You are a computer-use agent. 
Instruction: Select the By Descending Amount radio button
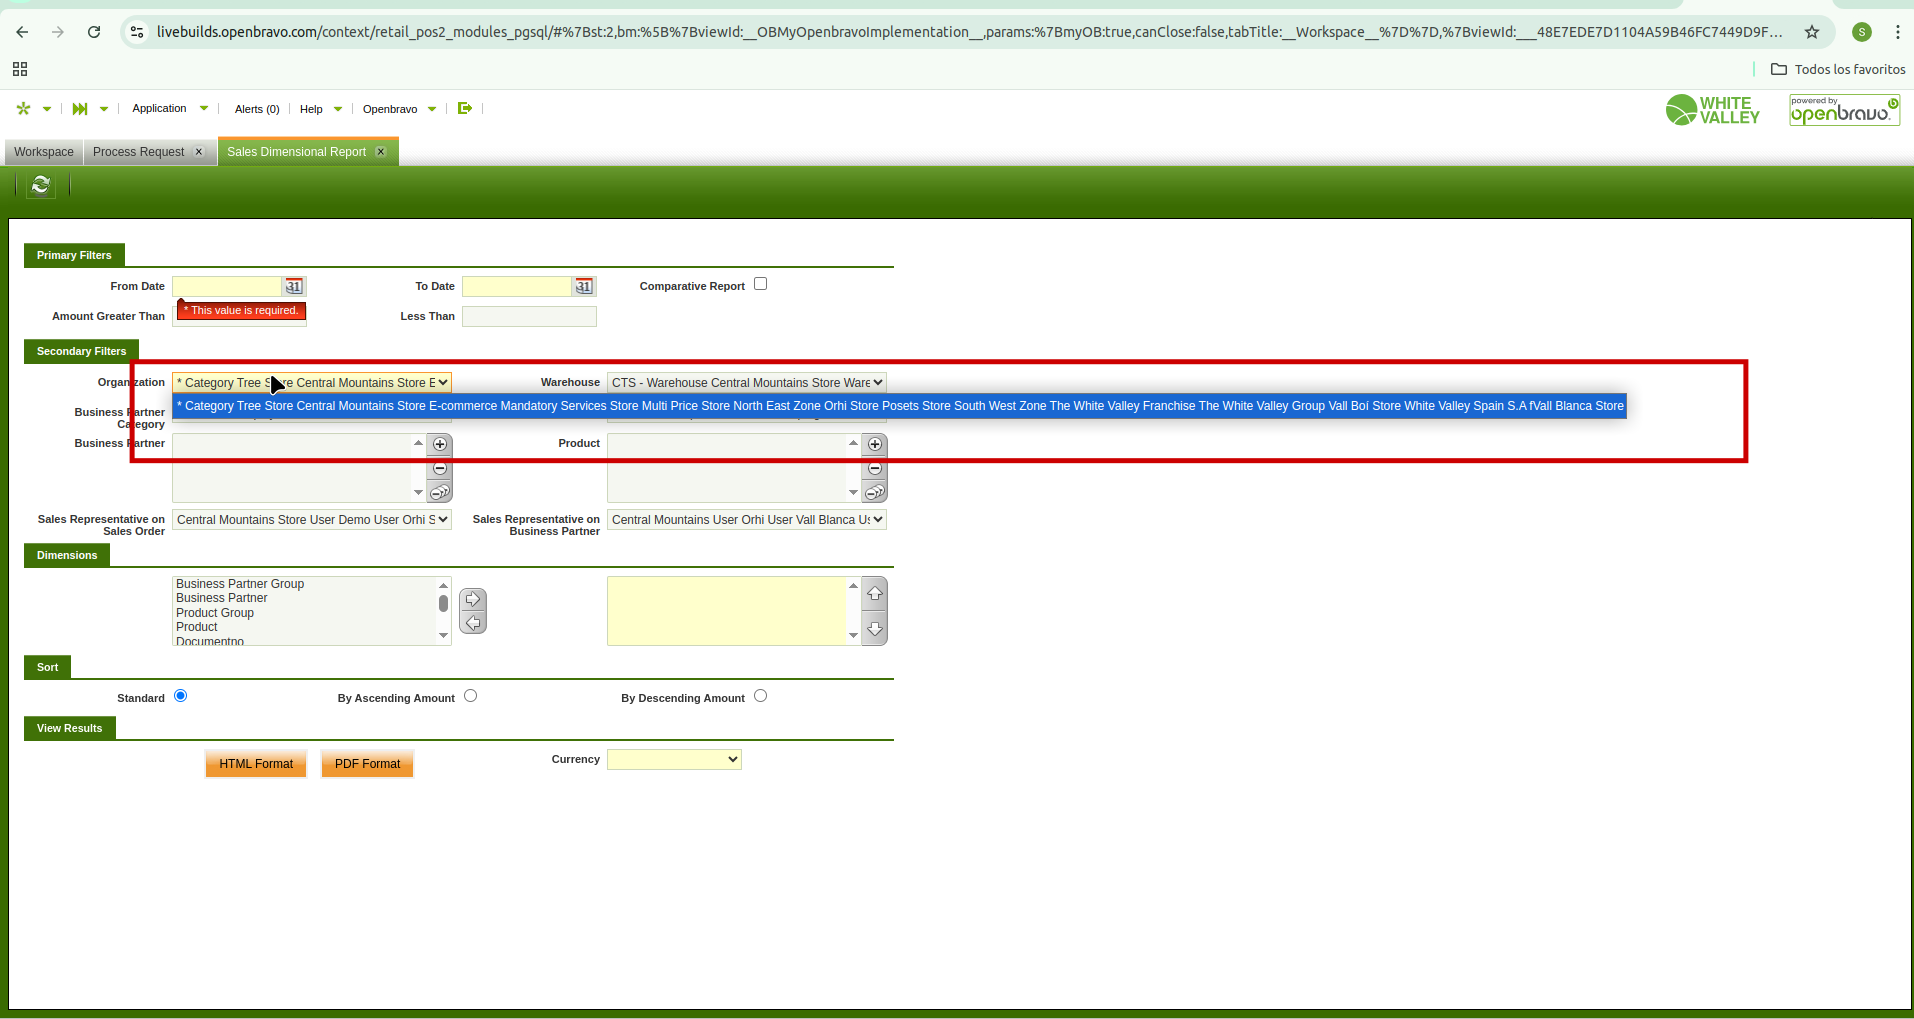coord(760,696)
